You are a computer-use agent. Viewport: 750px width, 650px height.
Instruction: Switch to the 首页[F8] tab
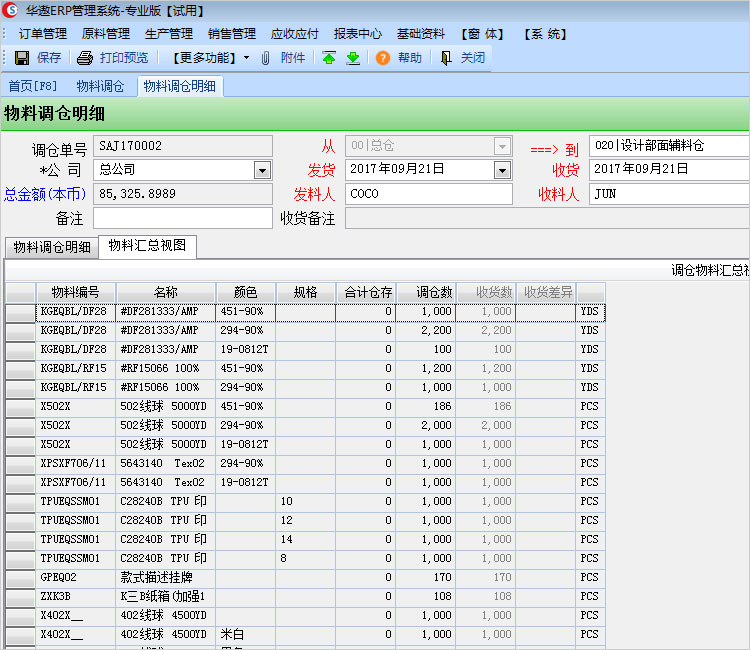pyautogui.click(x=33, y=86)
